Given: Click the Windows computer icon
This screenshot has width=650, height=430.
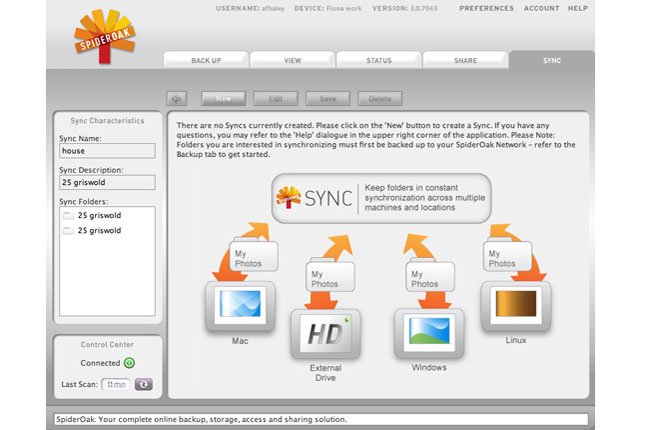Looking at the screenshot, I should pyautogui.click(x=429, y=333).
